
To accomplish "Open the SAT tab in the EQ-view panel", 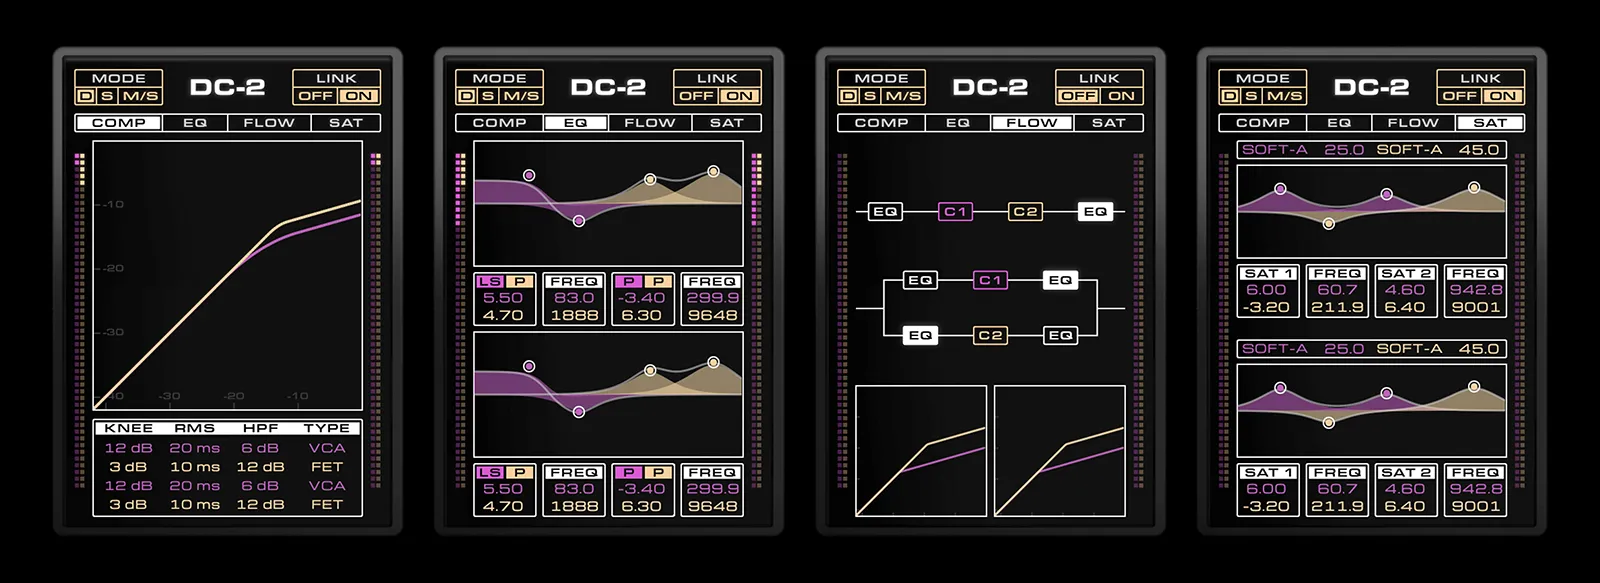I will point(727,122).
